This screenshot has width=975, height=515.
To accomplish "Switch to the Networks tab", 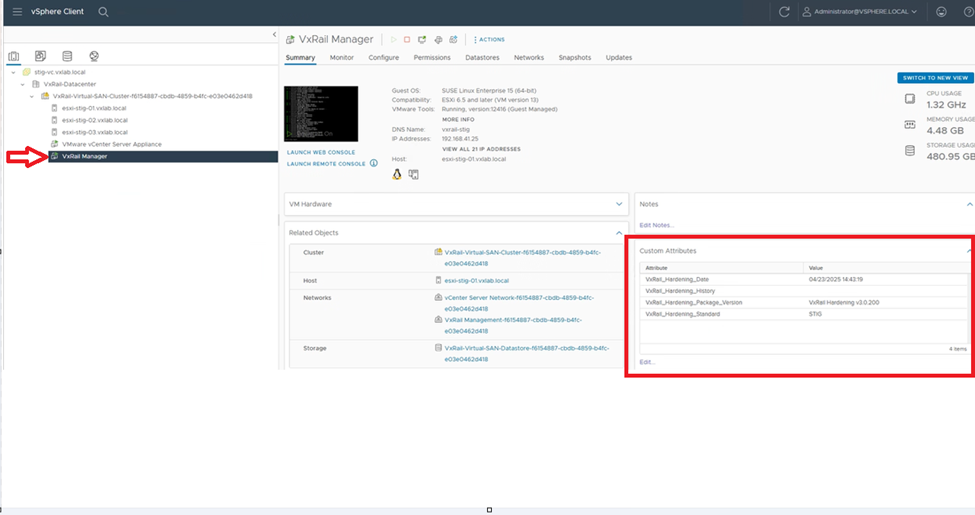I will pyautogui.click(x=529, y=57).
